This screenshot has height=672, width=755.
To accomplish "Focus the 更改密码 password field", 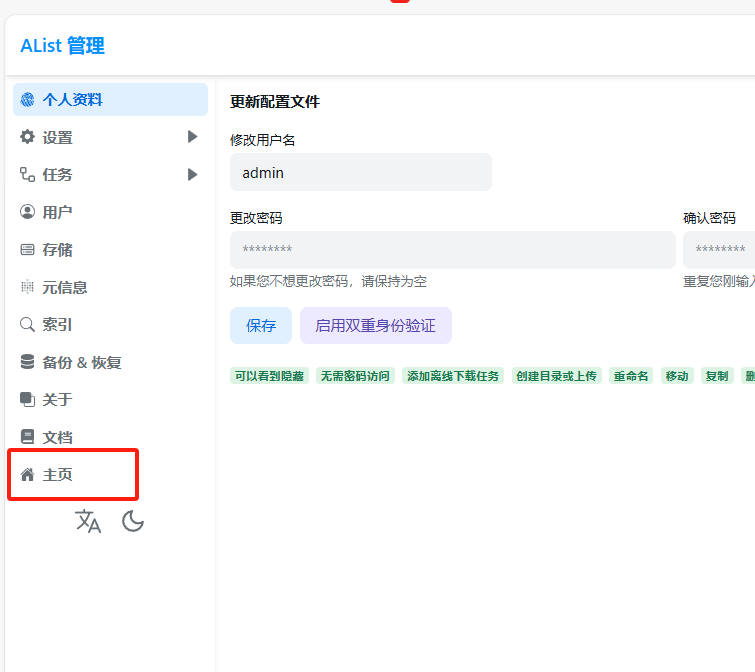I will [453, 250].
